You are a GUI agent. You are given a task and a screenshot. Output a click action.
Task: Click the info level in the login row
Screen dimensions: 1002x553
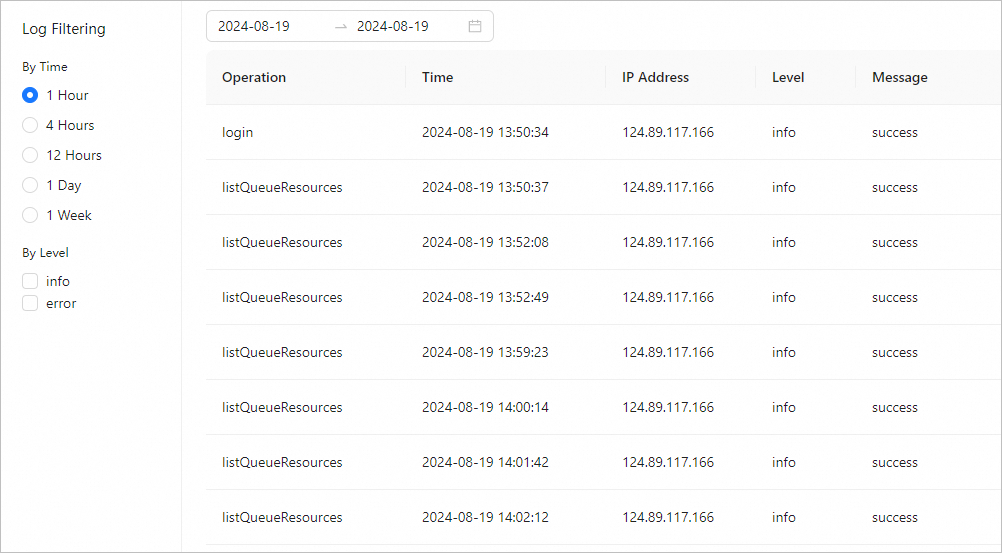(784, 132)
